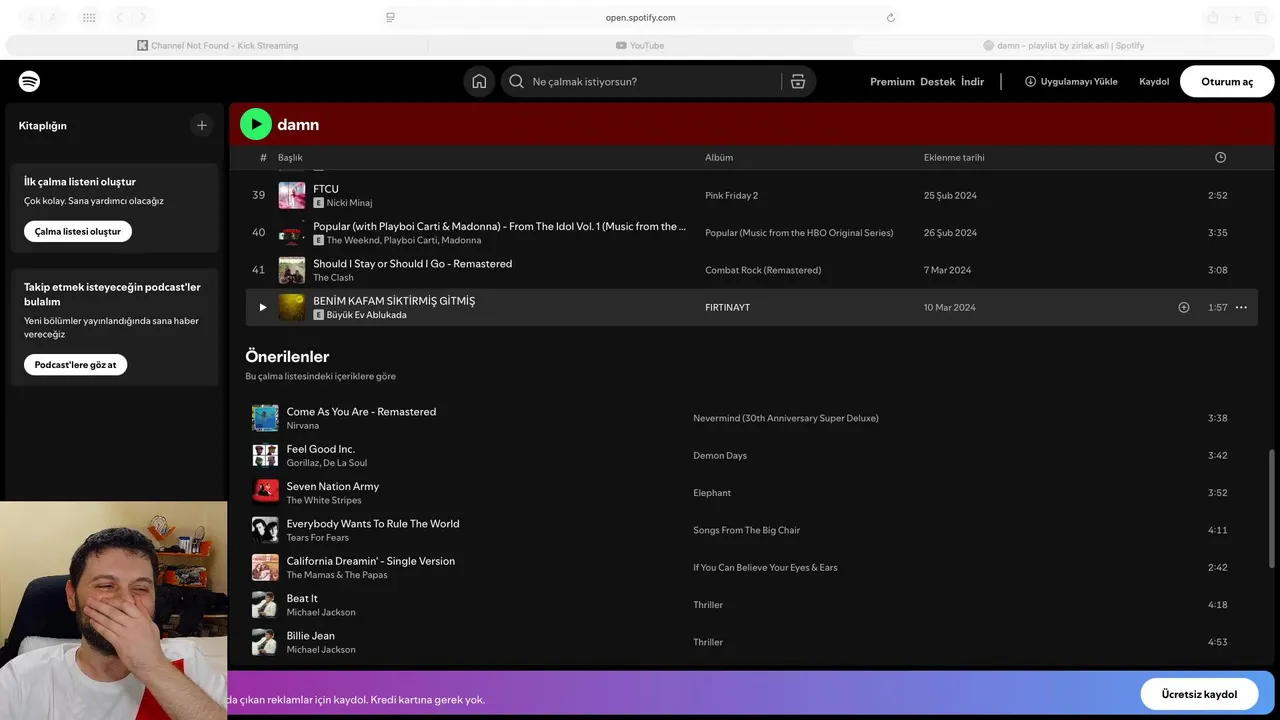The width and height of the screenshot is (1280, 720).
Task: Click the Spotify logo icon
Action: click(29, 81)
